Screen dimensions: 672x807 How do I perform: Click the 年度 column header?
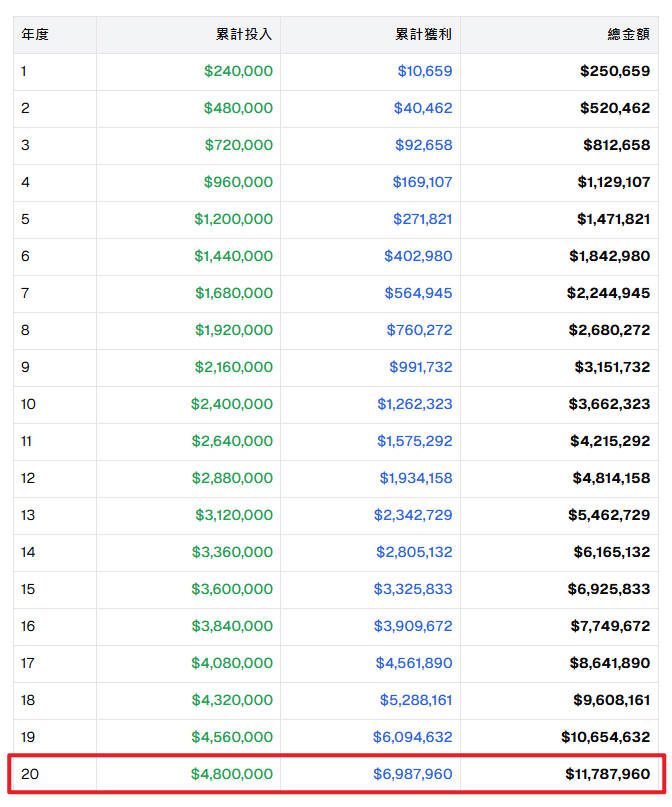tap(35, 34)
